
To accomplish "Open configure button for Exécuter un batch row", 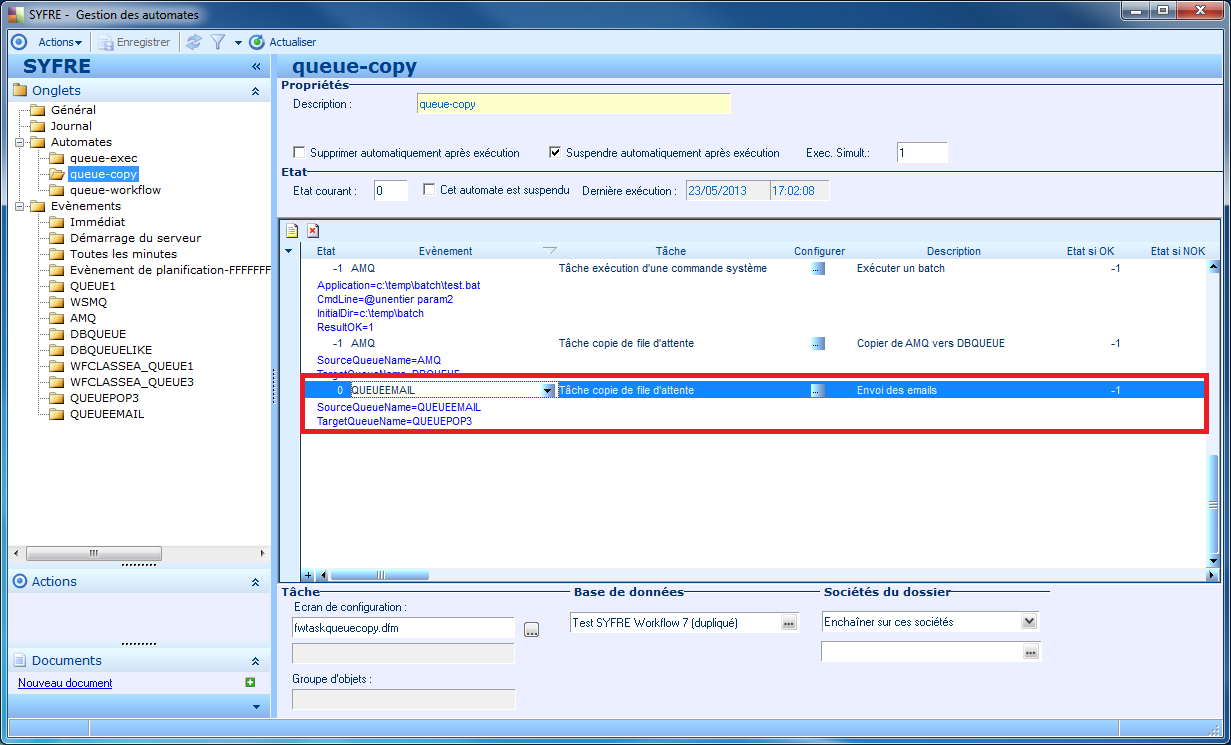I will (818, 269).
